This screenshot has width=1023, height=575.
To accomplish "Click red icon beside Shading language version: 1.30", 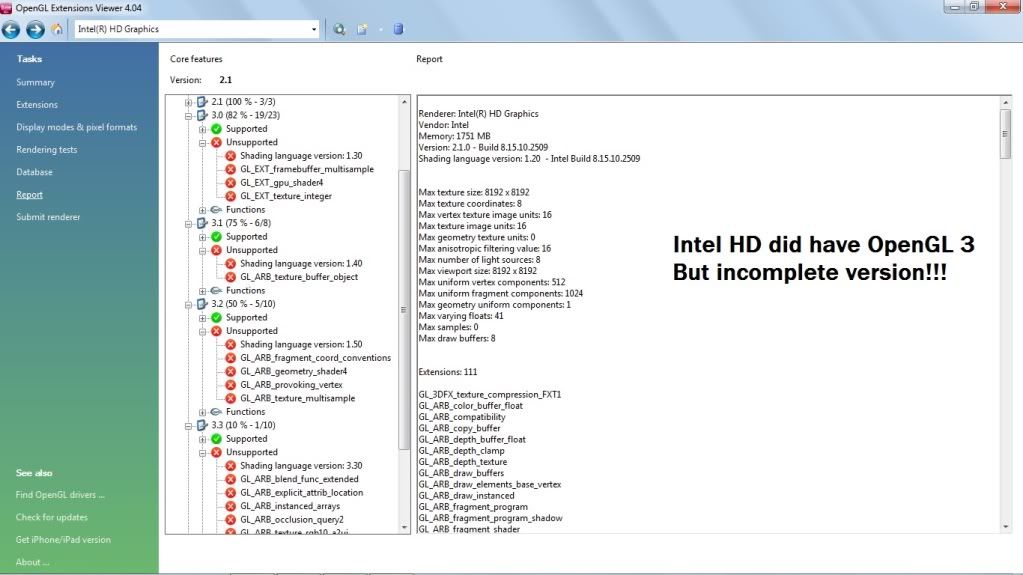I will pos(230,156).
